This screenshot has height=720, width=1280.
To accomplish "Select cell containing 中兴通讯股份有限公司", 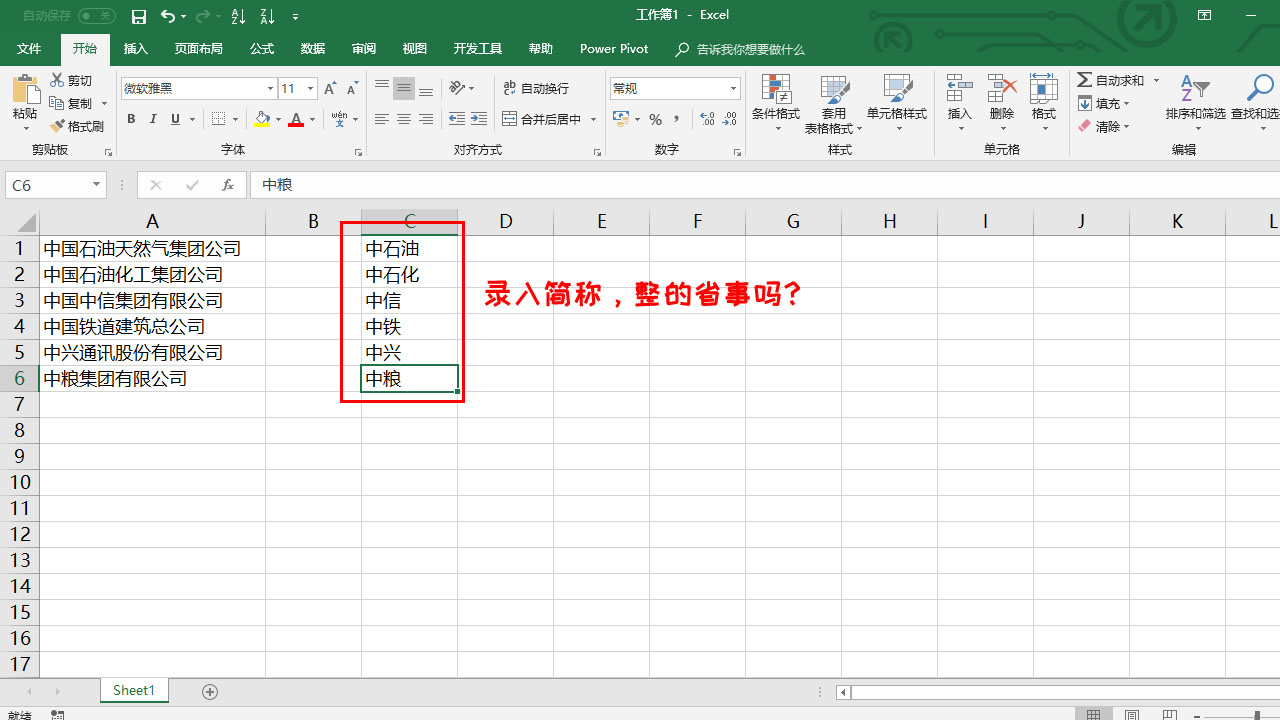I will point(152,353).
